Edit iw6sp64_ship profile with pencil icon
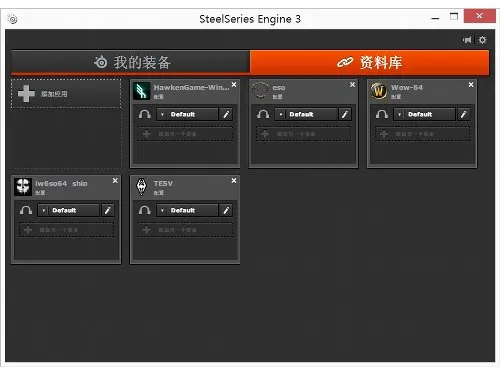Image resolution: width=500 pixels, height=375 pixels. [x=108, y=210]
